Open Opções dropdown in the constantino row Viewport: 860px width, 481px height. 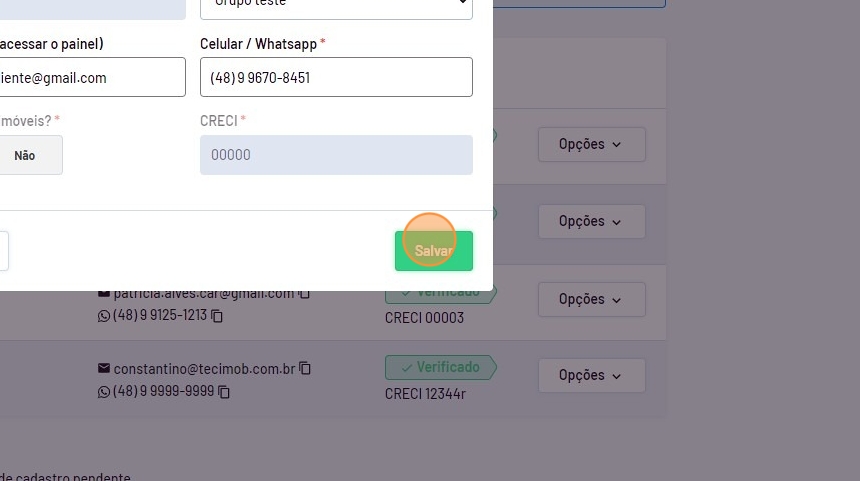point(591,375)
